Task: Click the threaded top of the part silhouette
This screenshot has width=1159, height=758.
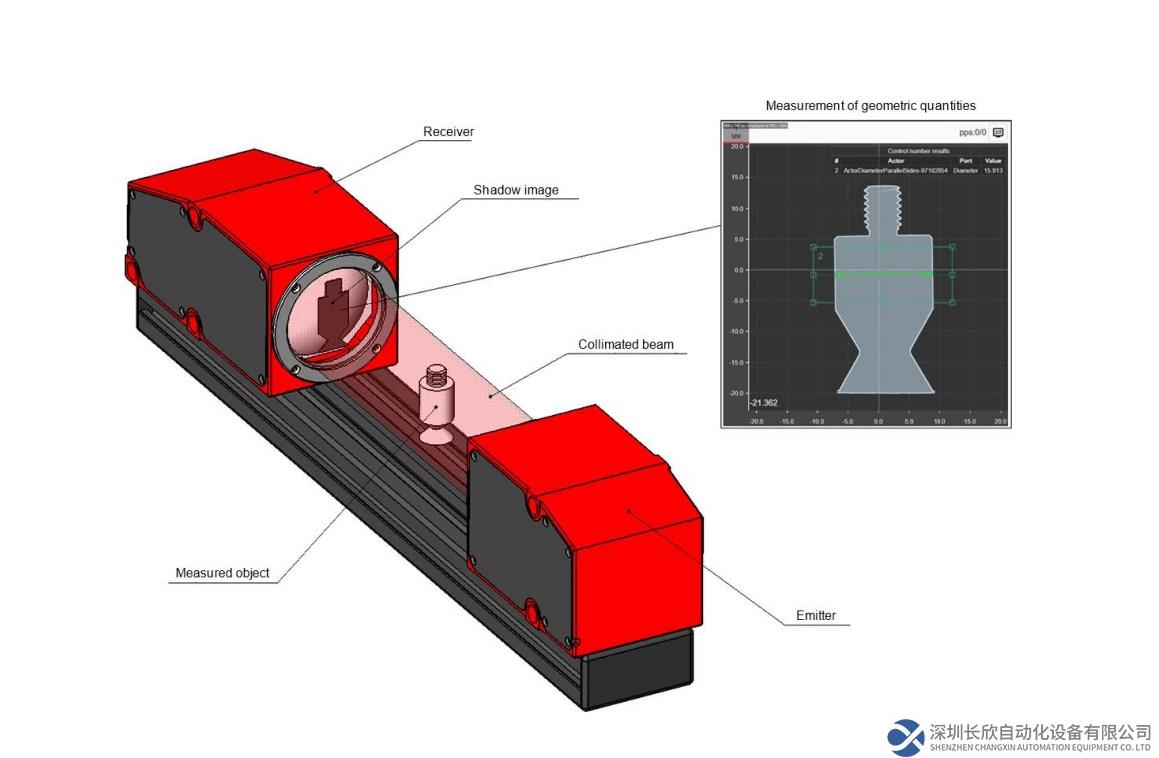Action: (x=883, y=210)
